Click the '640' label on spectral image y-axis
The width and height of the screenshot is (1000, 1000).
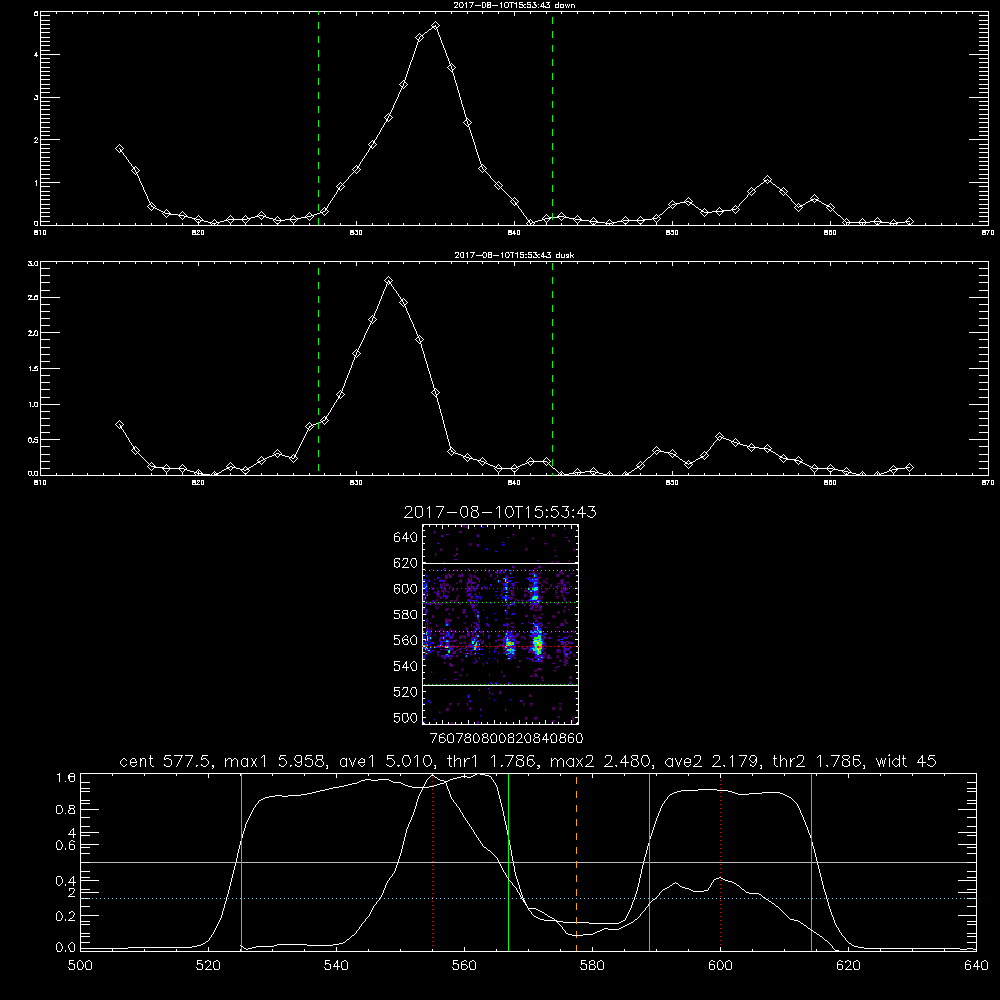click(406, 538)
